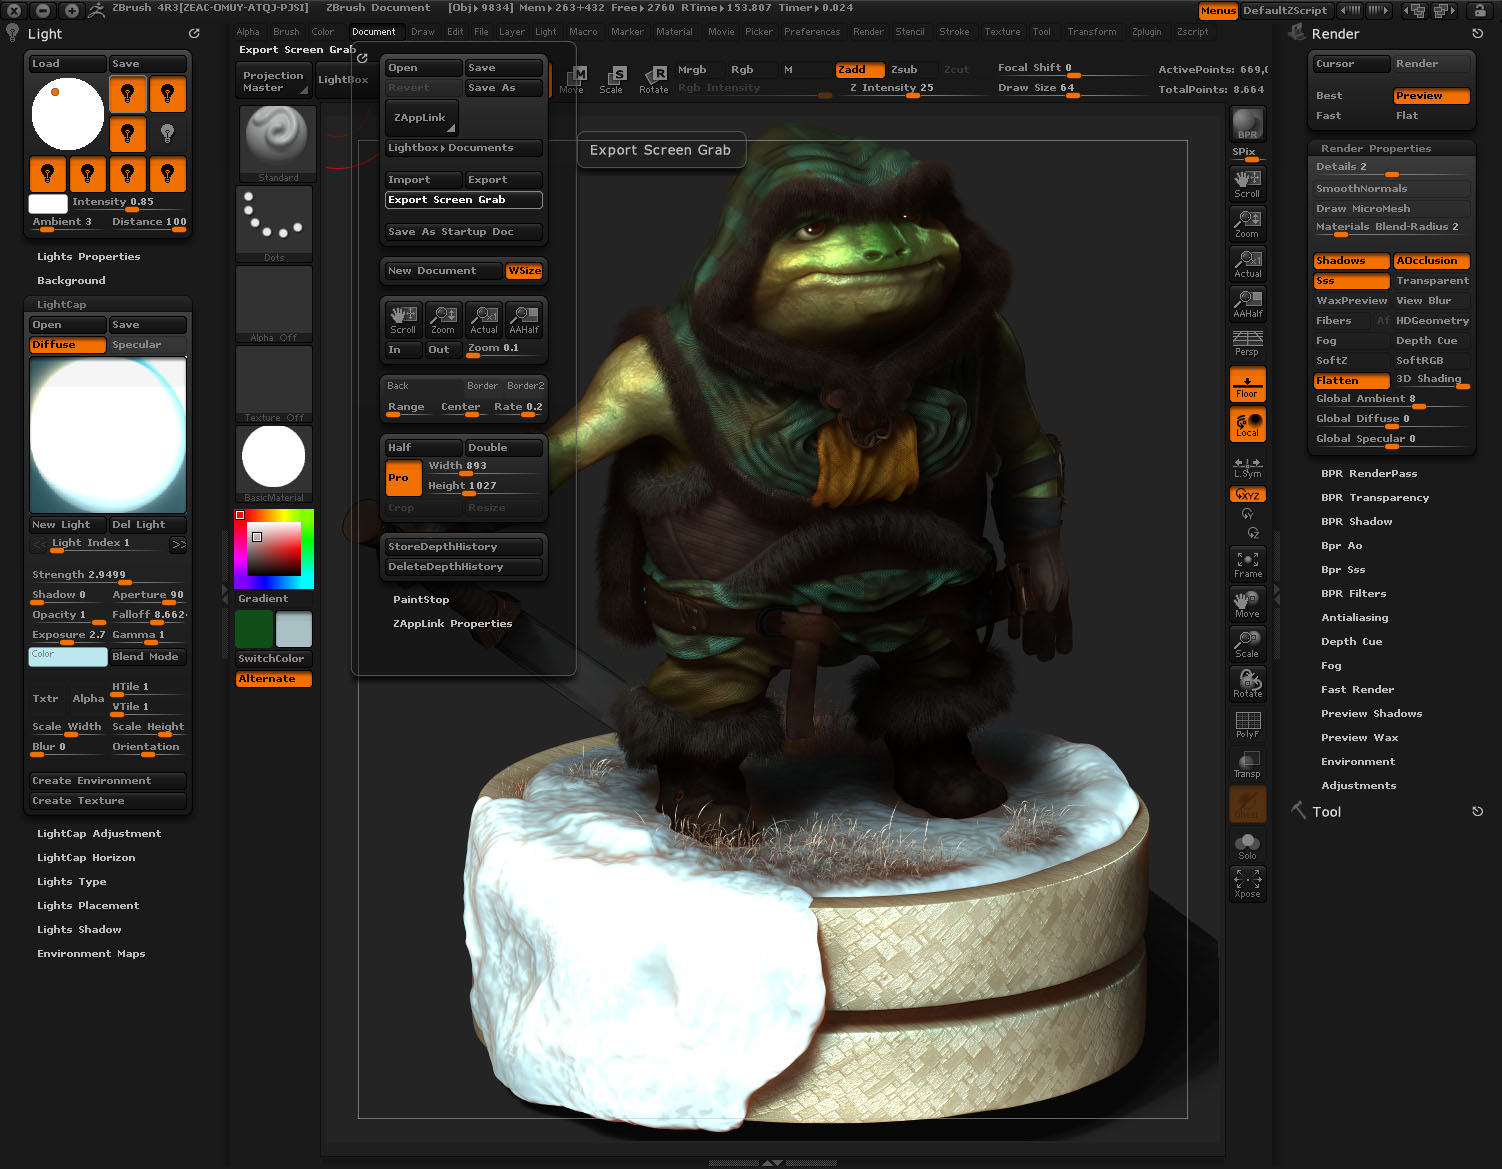Toggle the WSize option

(x=525, y=271)
